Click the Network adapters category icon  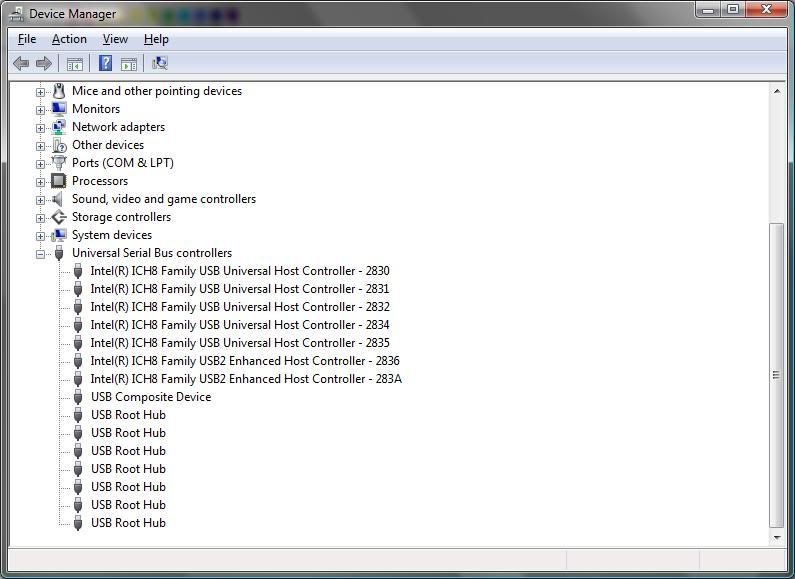click(x=59, y=127)
